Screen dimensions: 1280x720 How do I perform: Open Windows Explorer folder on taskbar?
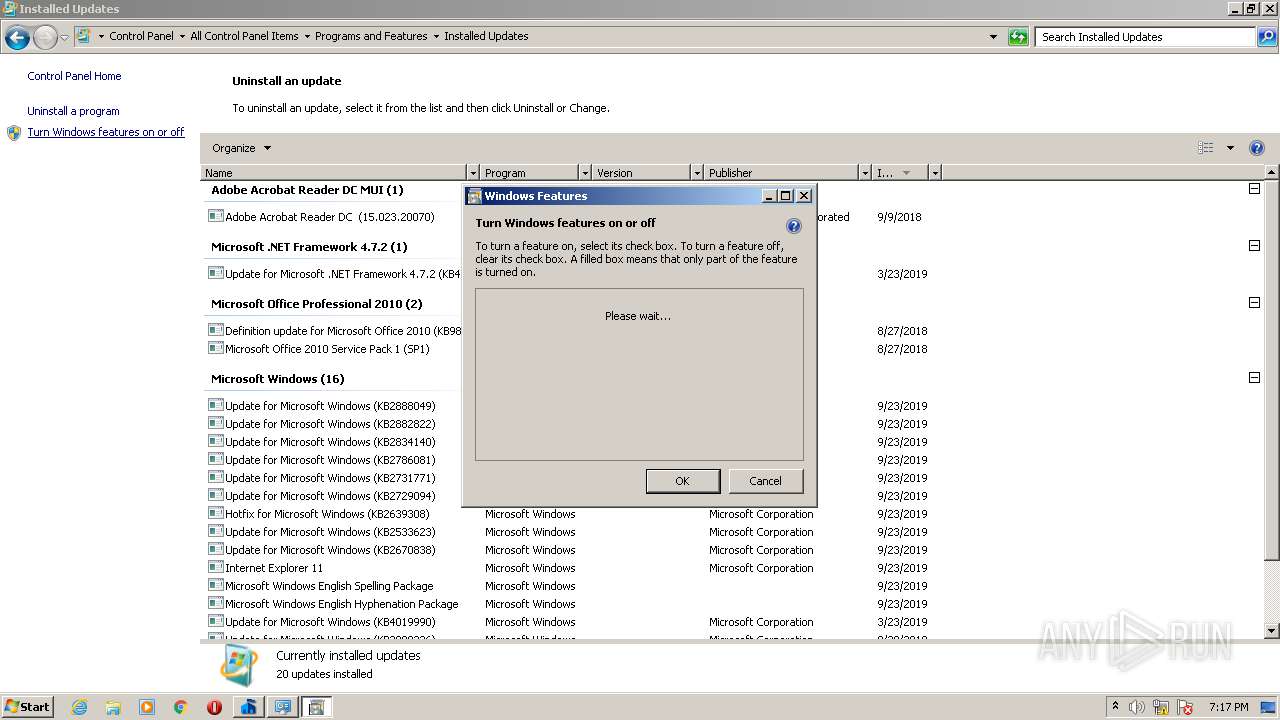[x=113, y=707]
